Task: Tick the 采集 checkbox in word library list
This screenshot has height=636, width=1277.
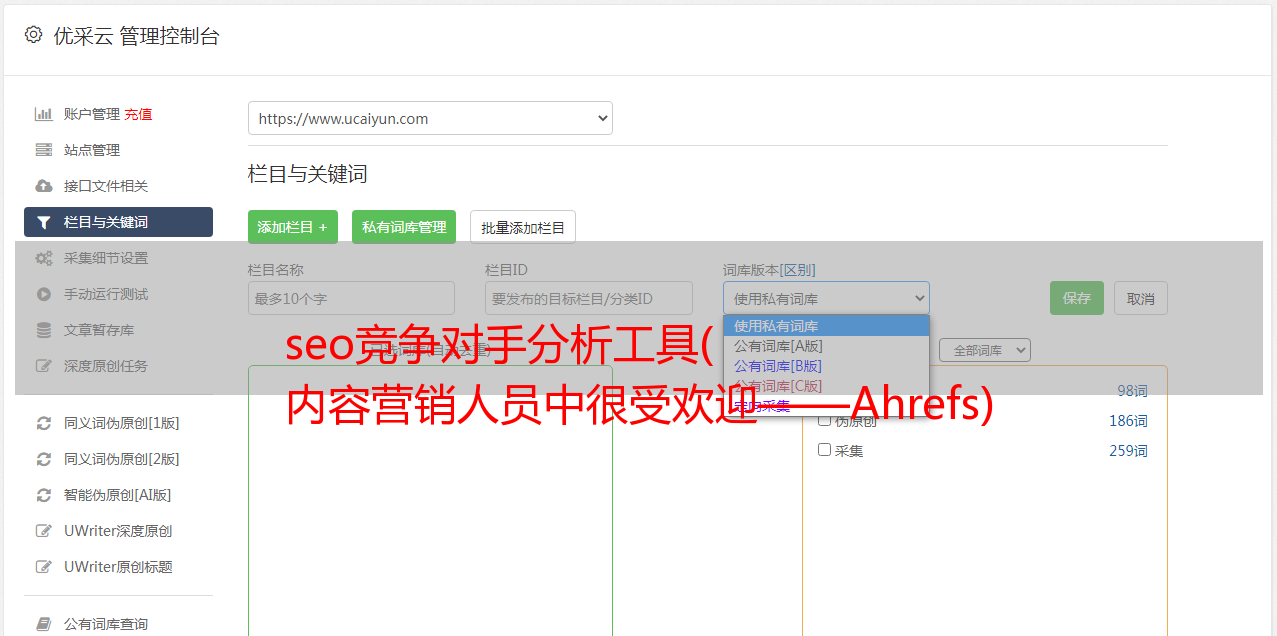Action: 824,450
